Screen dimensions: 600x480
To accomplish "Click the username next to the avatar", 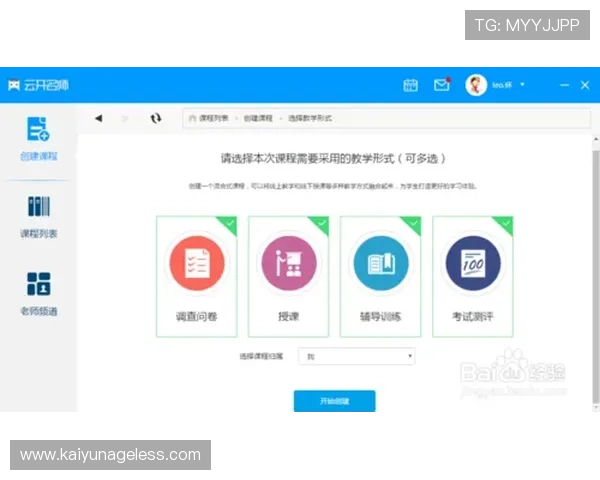I will (502, 85).
